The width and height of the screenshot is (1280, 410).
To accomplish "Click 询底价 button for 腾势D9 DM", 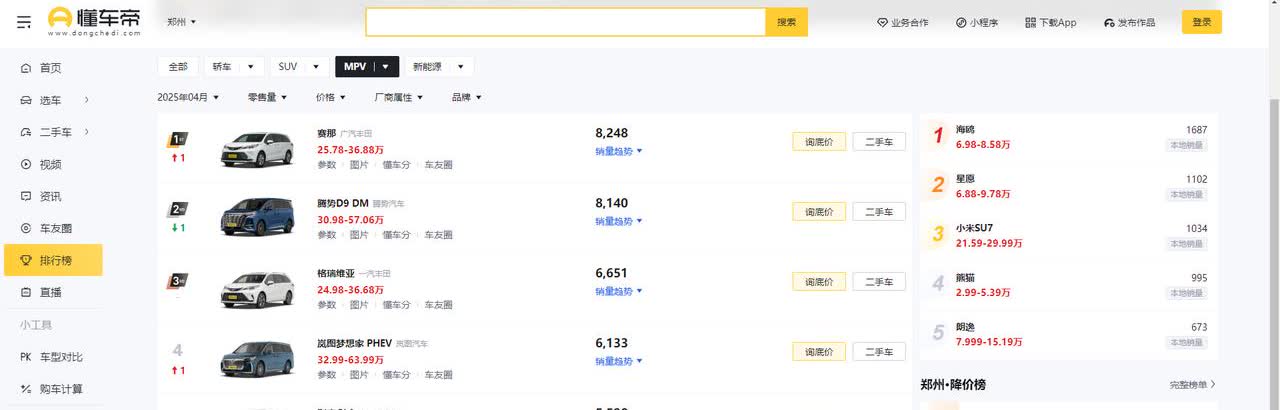I will coord(819,212).
